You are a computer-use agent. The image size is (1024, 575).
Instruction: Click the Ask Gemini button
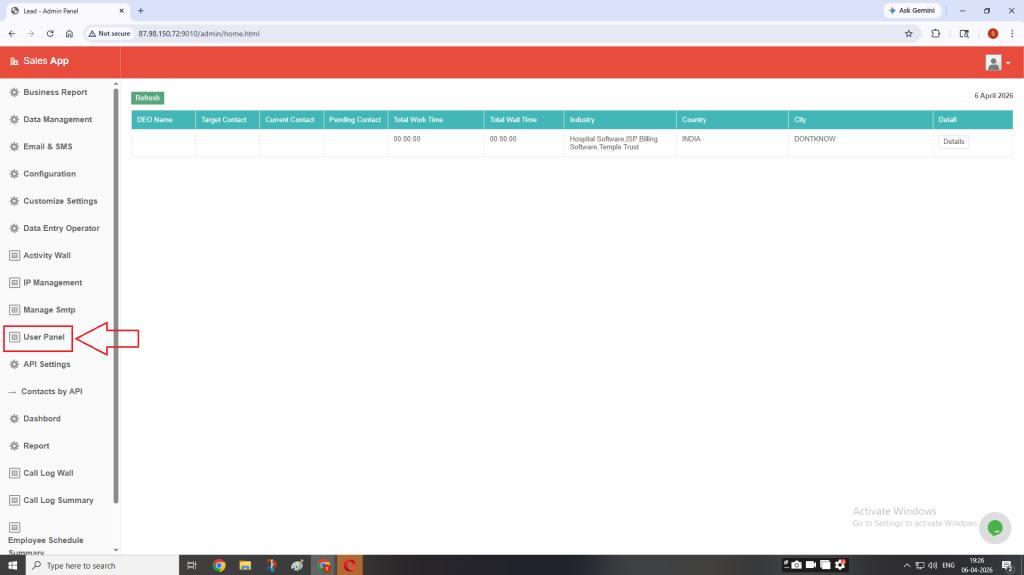[x=911, y=10]
